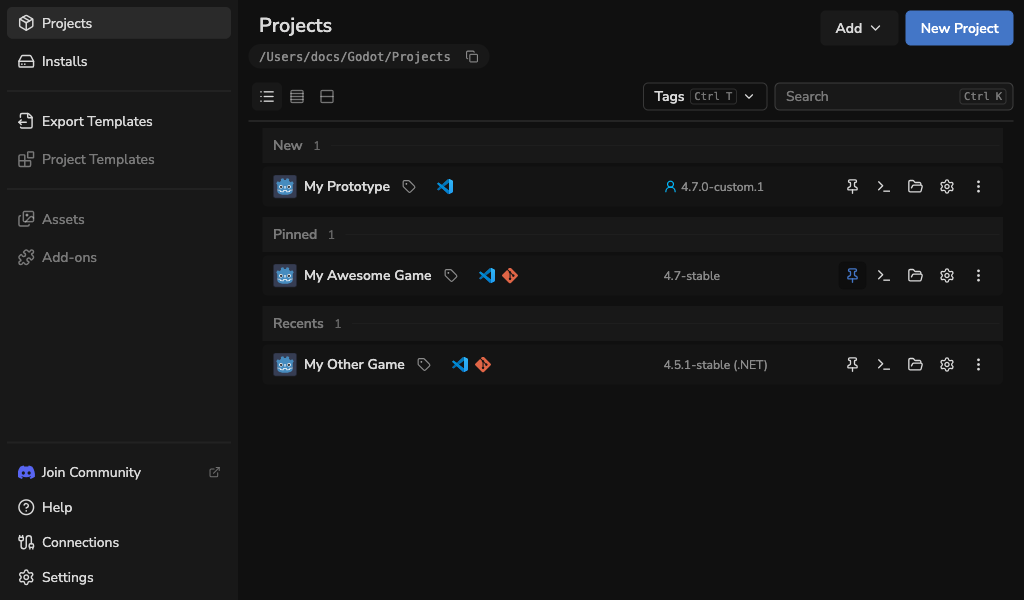Edit tags for My Prototype
1024x600 pixels.
(409, 187)
